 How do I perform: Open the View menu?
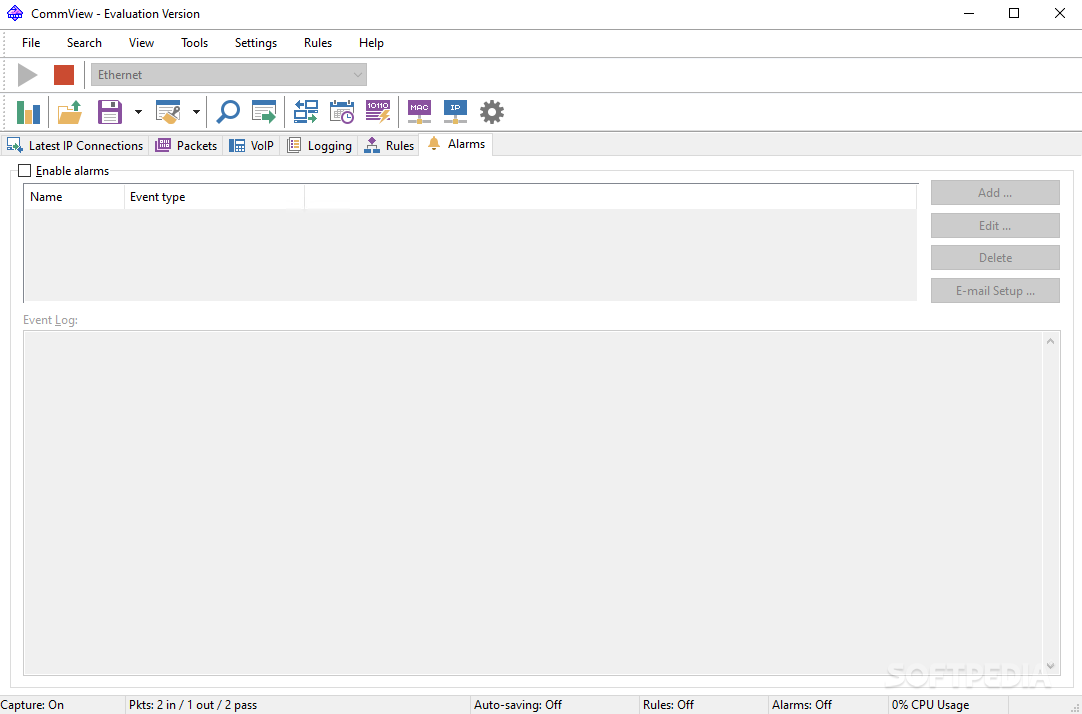[141, 43]
